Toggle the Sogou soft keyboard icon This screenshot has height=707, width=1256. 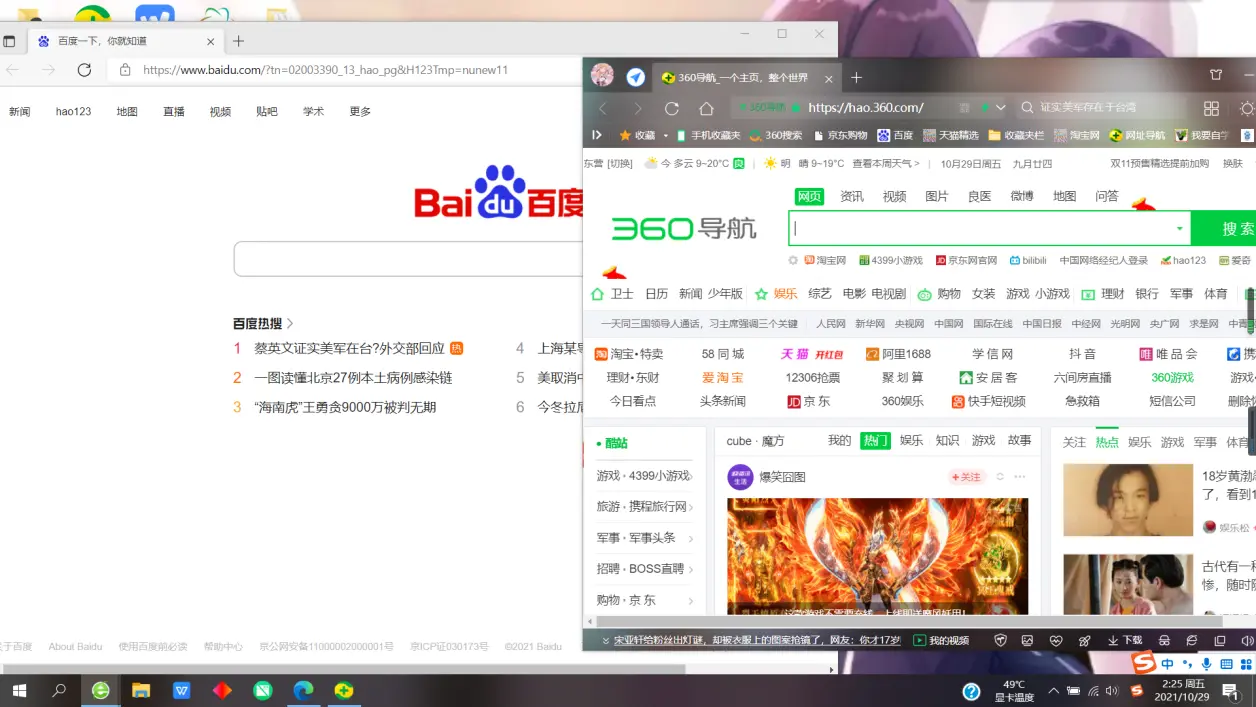click(x=1226, y=664)
